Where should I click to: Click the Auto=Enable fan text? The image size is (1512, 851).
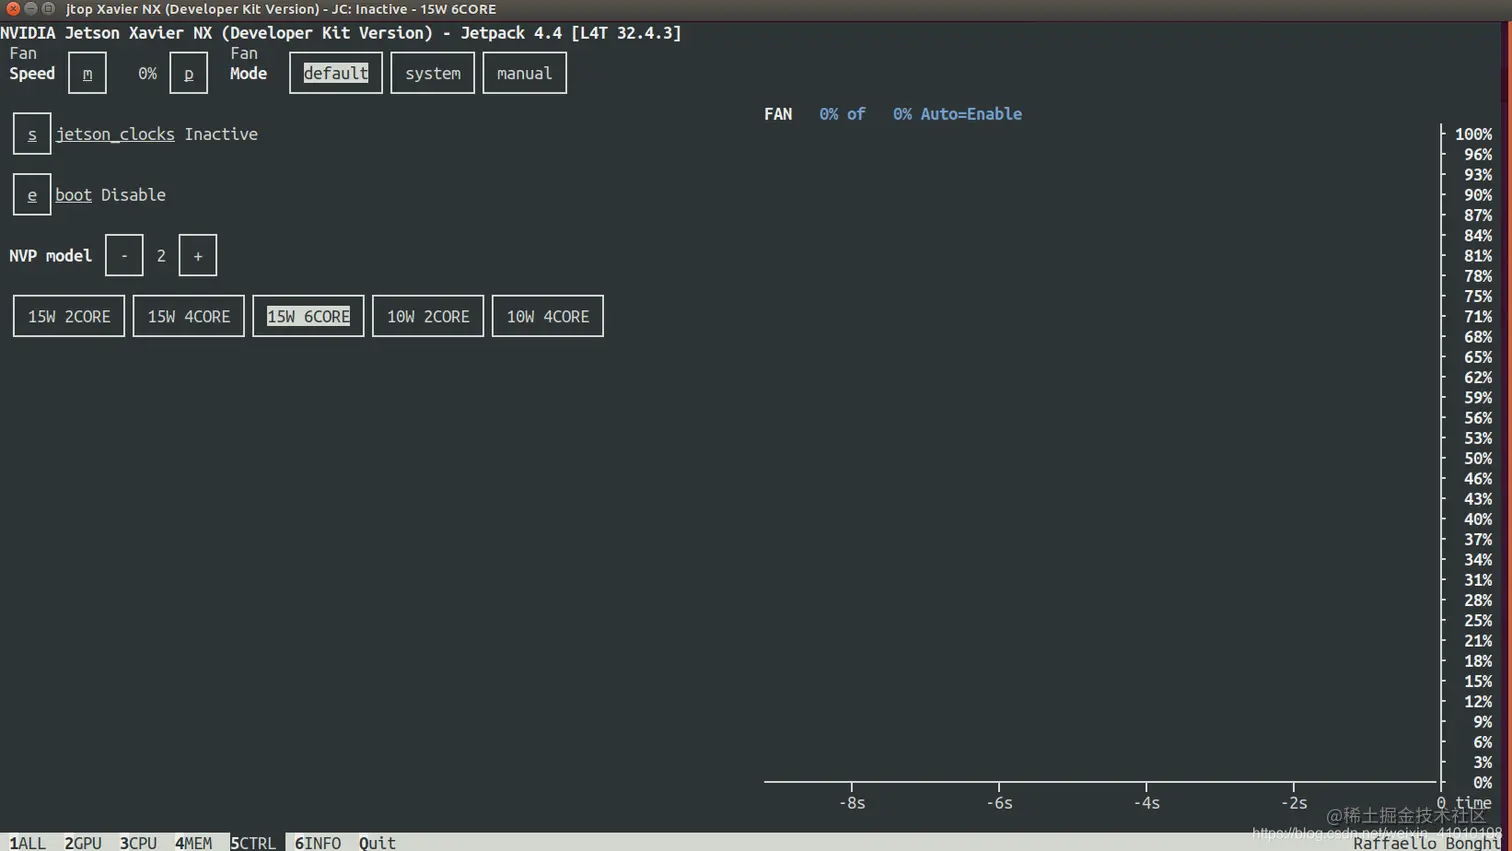[971, 114]
